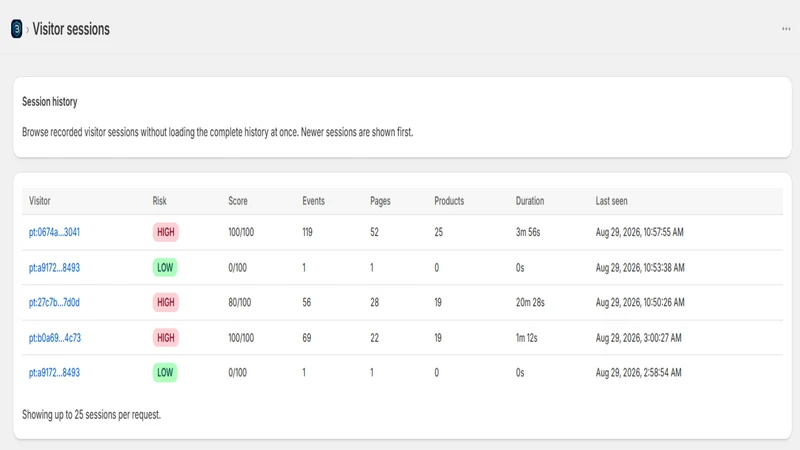The image size is (800, 450).
Task: Click the Aug 29, 2026, 3:00:27 AM timestamp
Action: [x=638, y=338]
